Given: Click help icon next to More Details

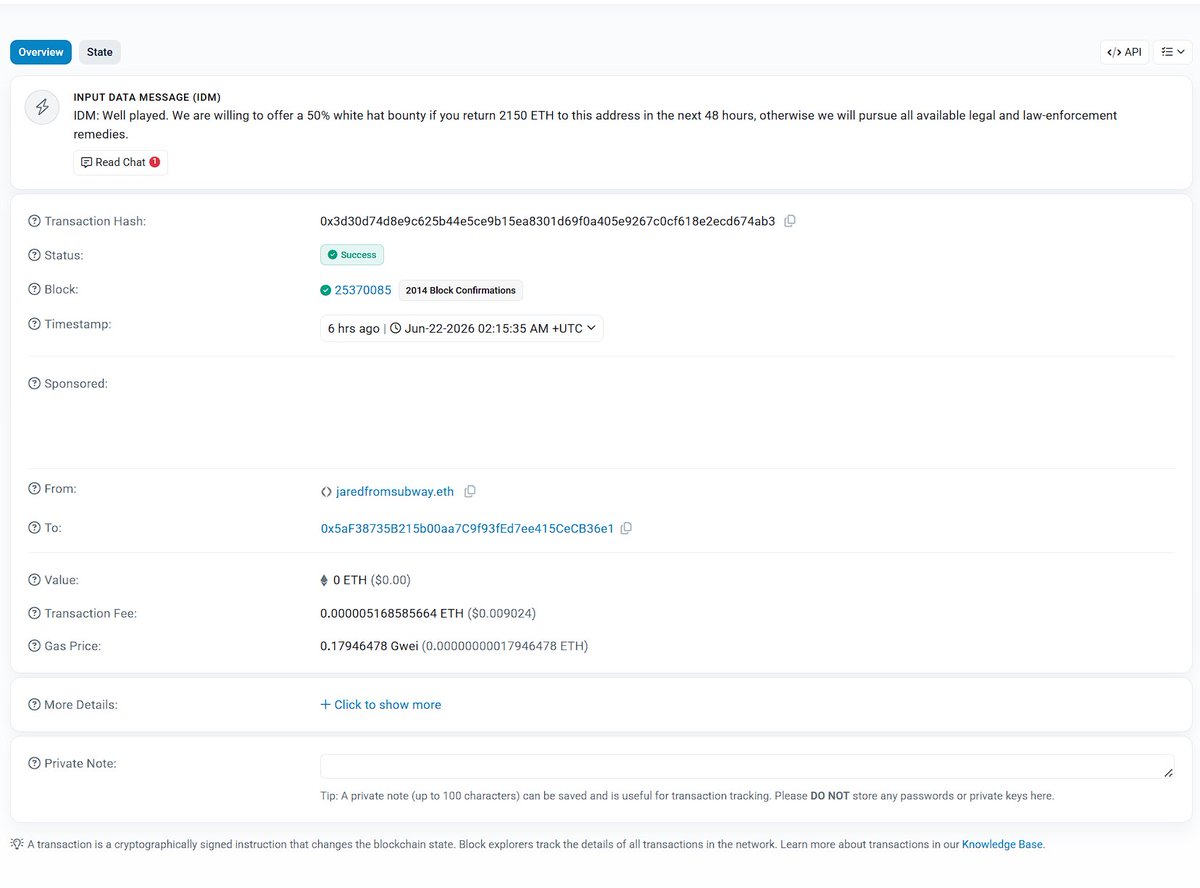Looking at the screenshot, I should [x=34, y=705].
